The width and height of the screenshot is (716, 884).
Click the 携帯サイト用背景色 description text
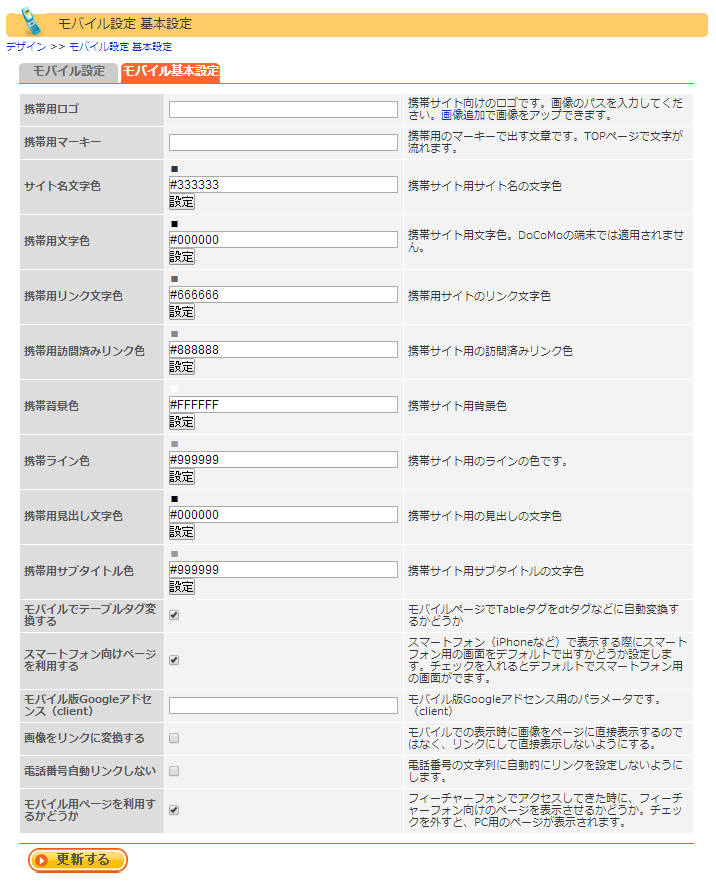pos(457,406)
